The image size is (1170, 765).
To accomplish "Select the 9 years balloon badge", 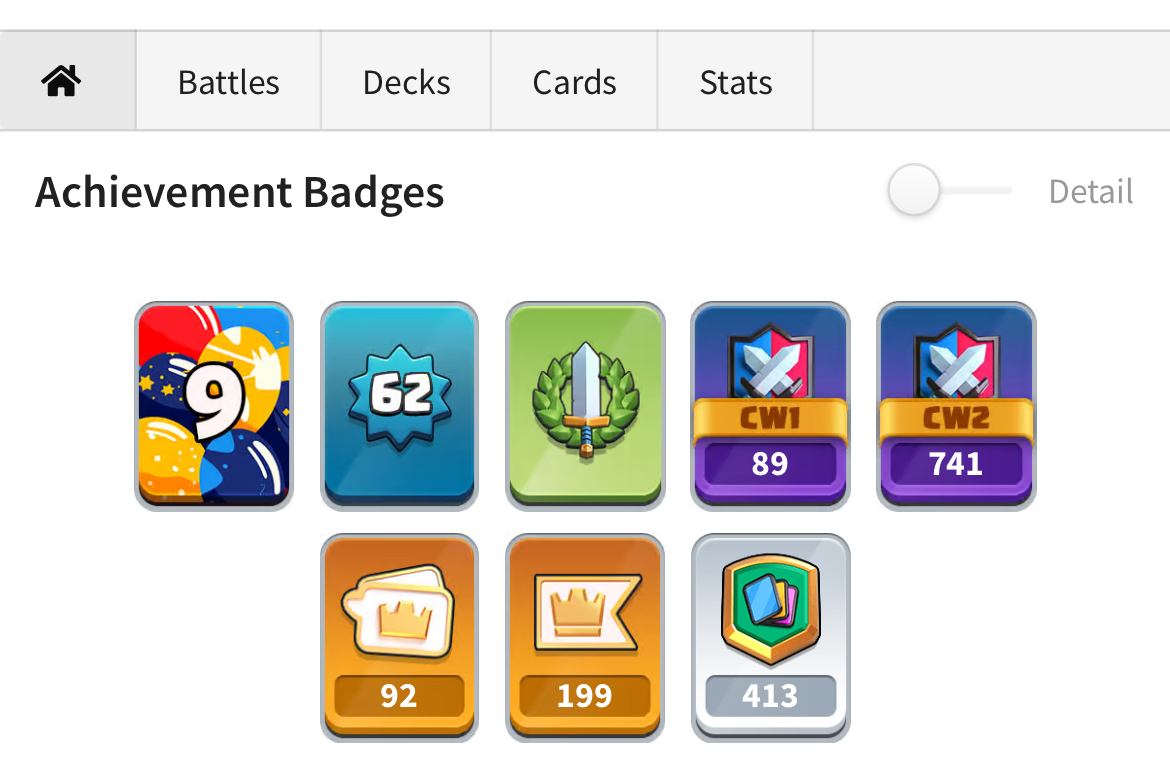I will click(x=214, y=405).
